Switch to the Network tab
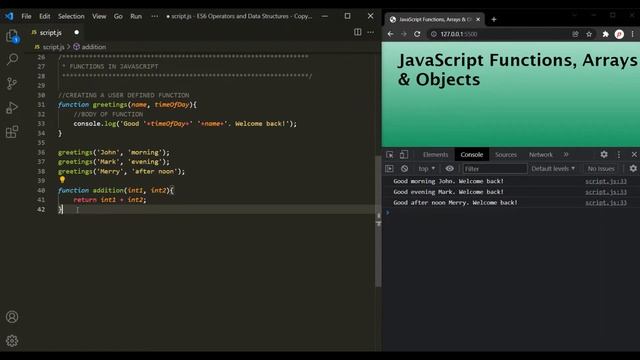The image size is (640, 360). 540,154
